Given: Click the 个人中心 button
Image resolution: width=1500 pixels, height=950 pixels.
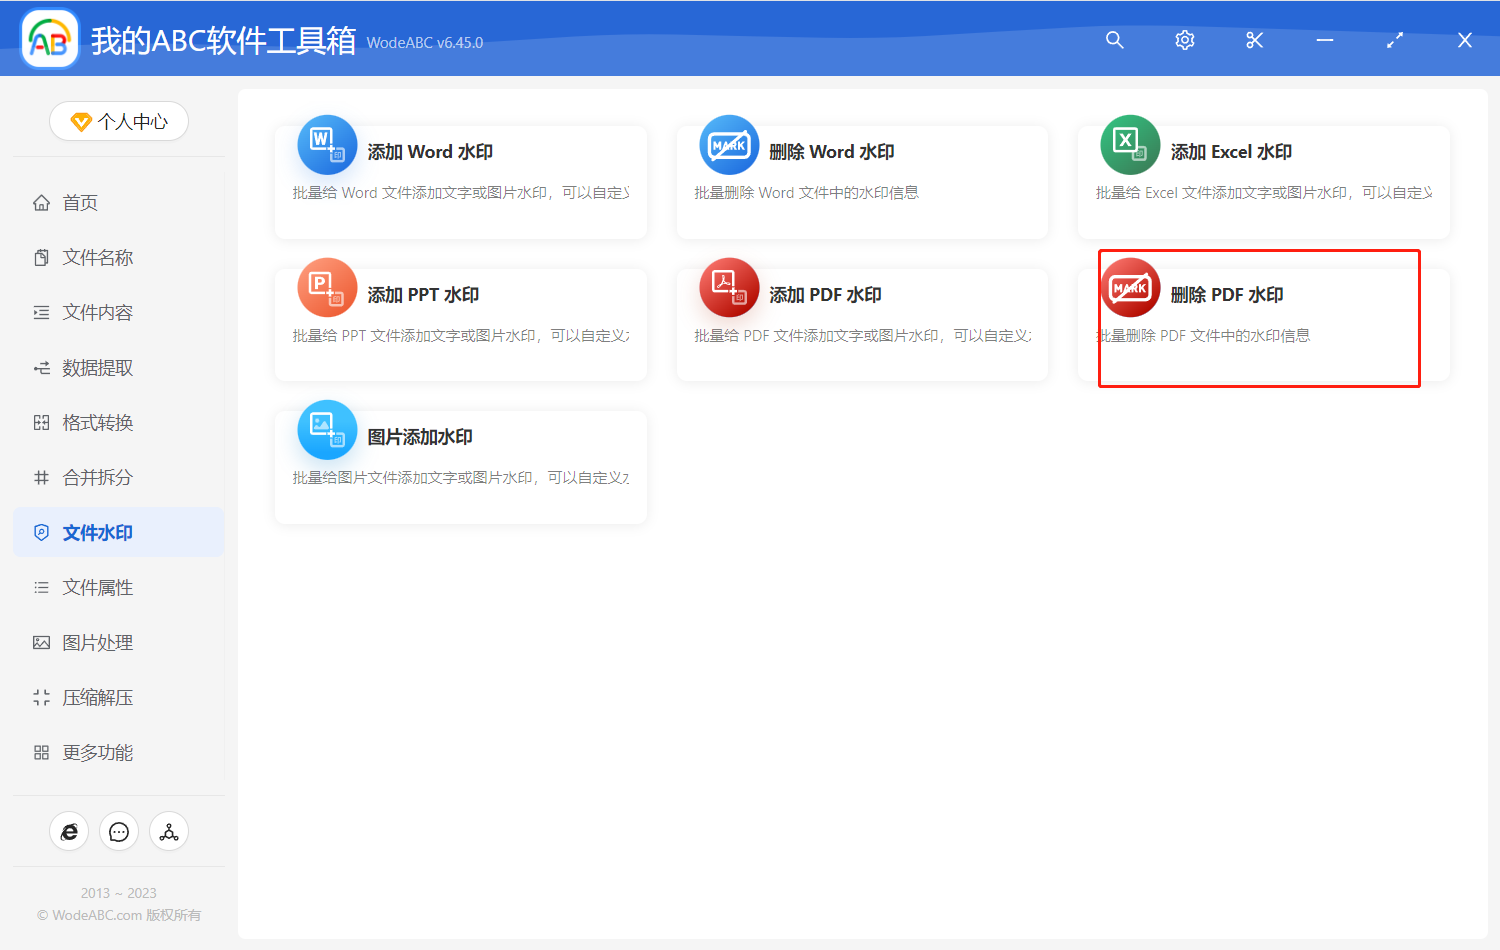Looking at the screenshot, I should click(x=118, y=121).
